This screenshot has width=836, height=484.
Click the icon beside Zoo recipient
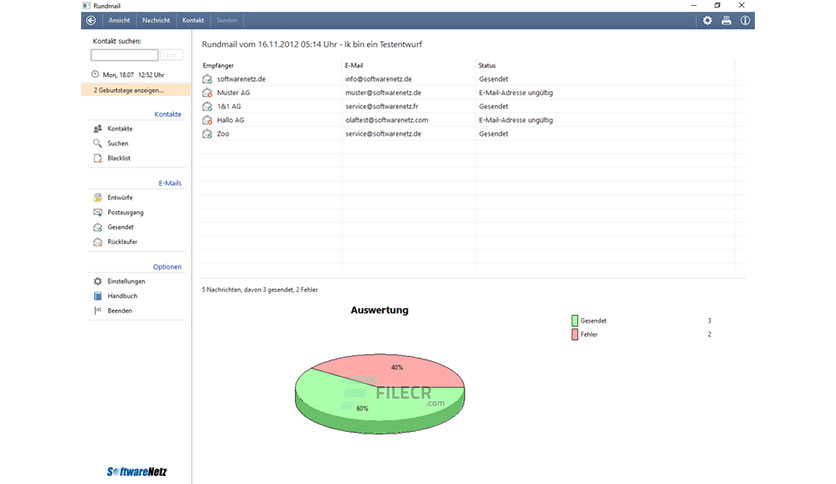coord(207,134)
